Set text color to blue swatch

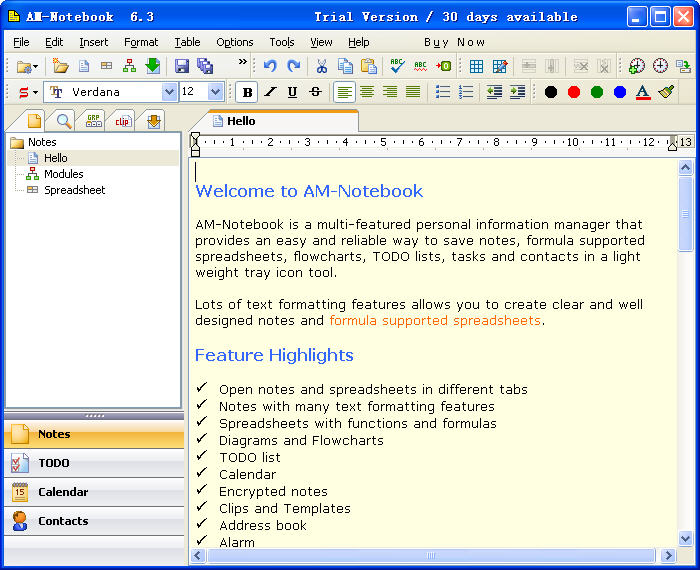coord(620,92)
